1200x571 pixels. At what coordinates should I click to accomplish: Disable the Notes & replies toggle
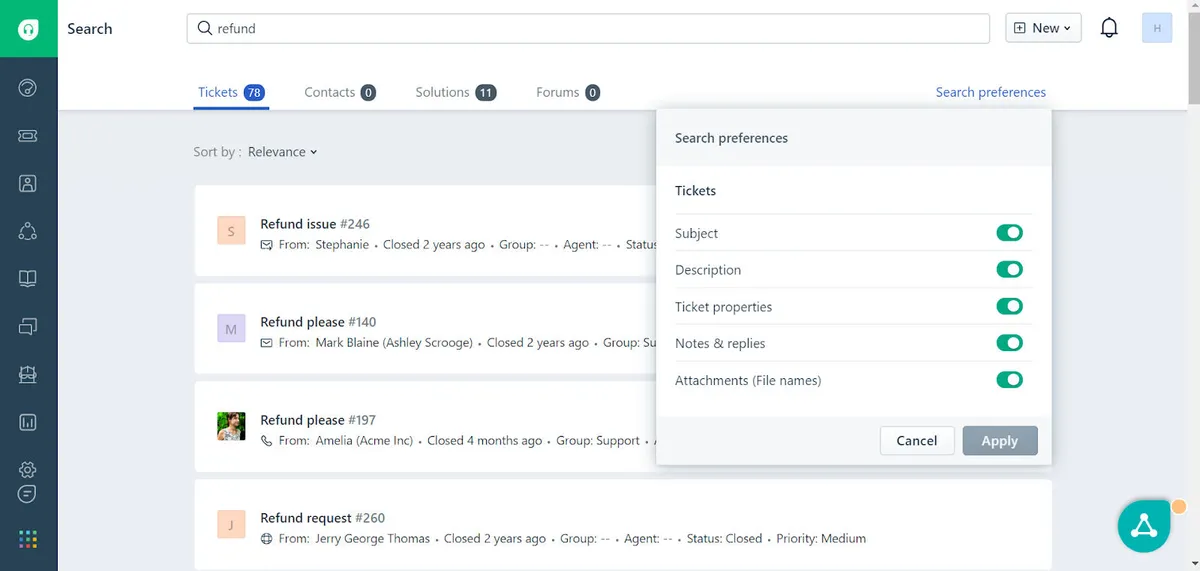tap(1009, 343)
